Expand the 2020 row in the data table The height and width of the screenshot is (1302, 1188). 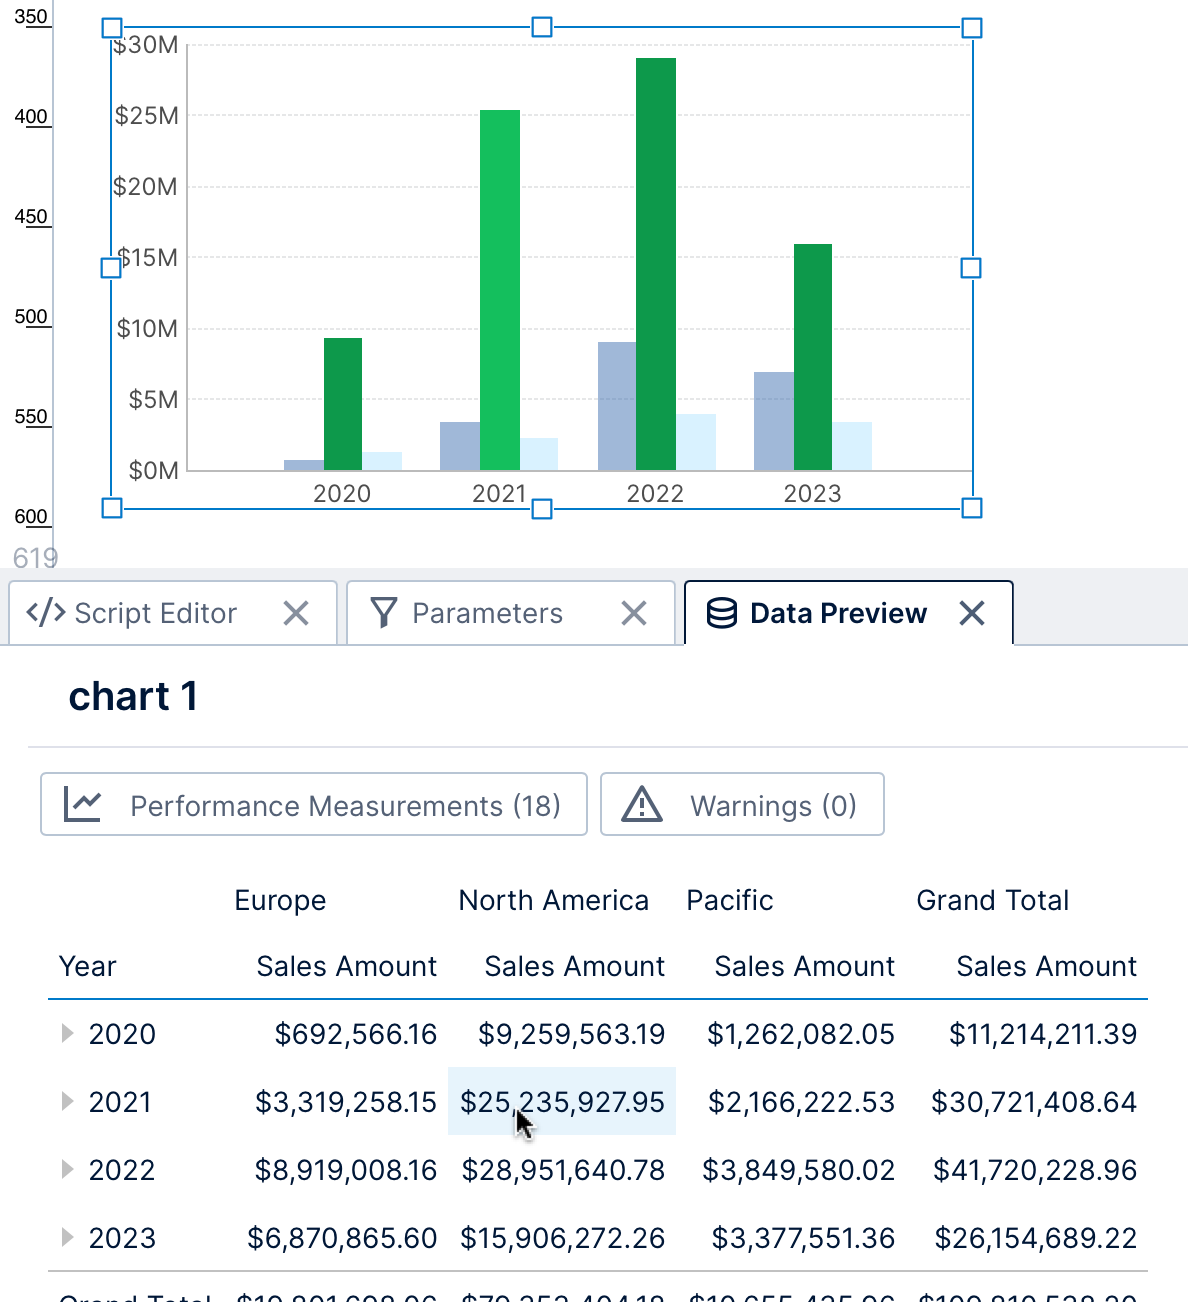pyautogui.click(x=67, y=1034)
